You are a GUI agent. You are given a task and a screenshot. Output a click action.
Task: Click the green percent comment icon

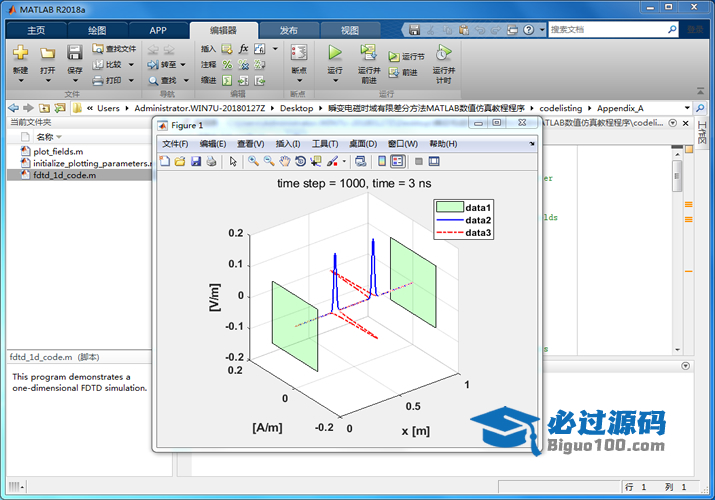227,65
